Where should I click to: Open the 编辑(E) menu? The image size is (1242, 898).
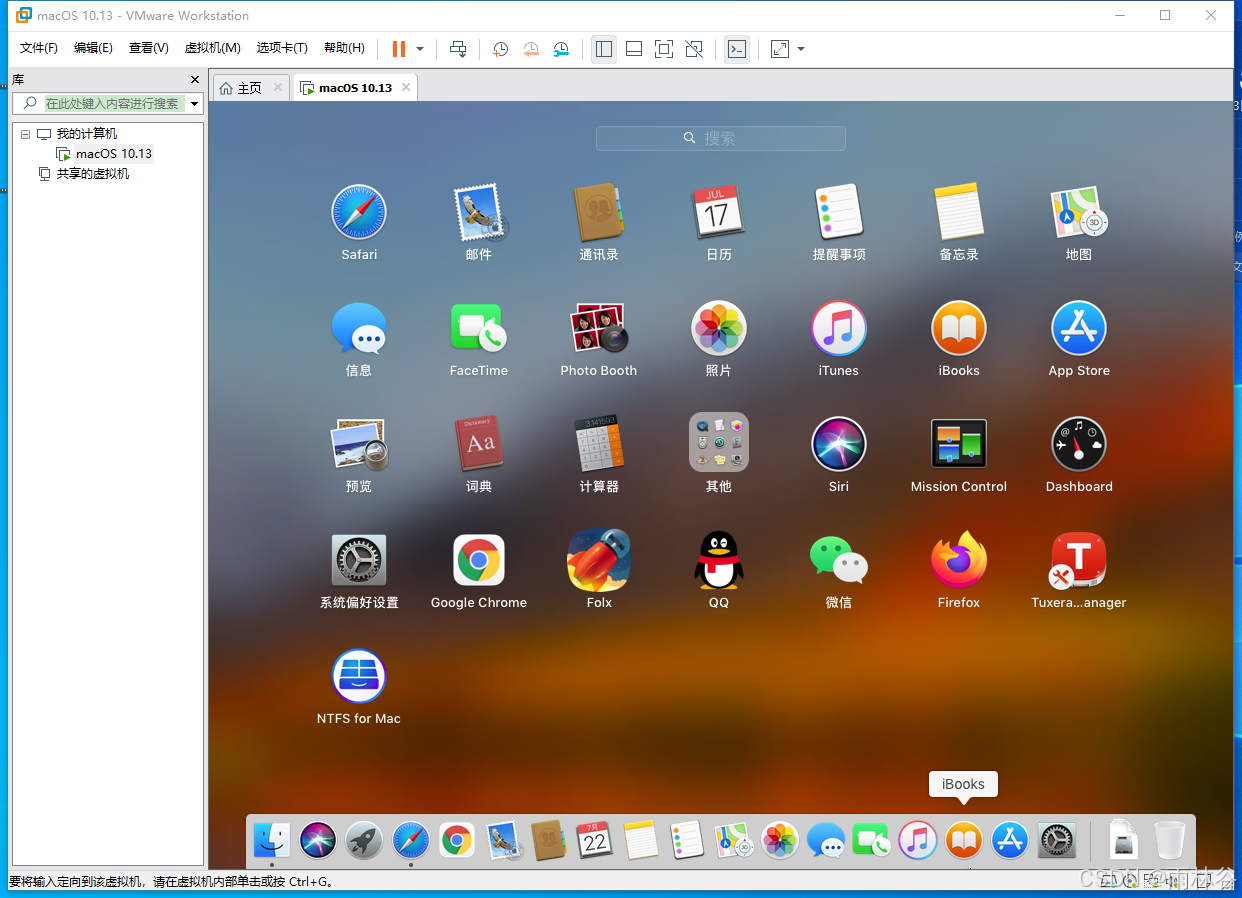pyautogui.click(x=93, y=48)
